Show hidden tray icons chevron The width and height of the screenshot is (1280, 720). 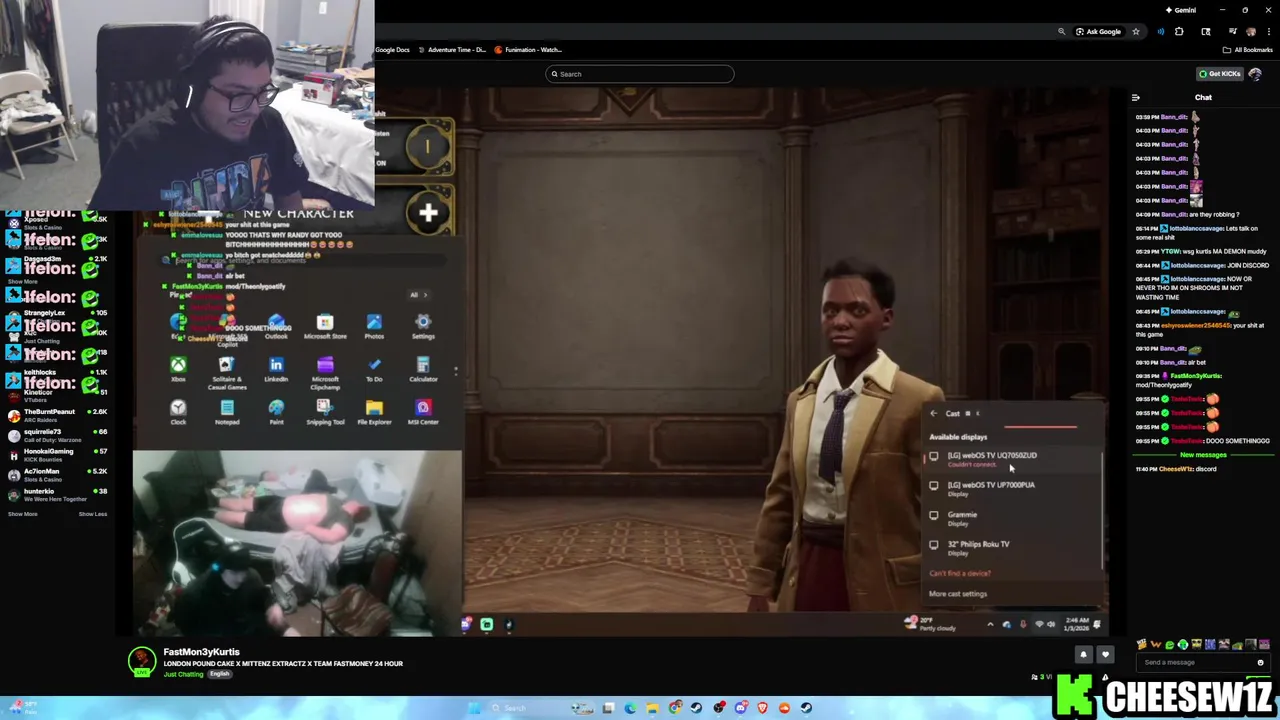[990, 624]
